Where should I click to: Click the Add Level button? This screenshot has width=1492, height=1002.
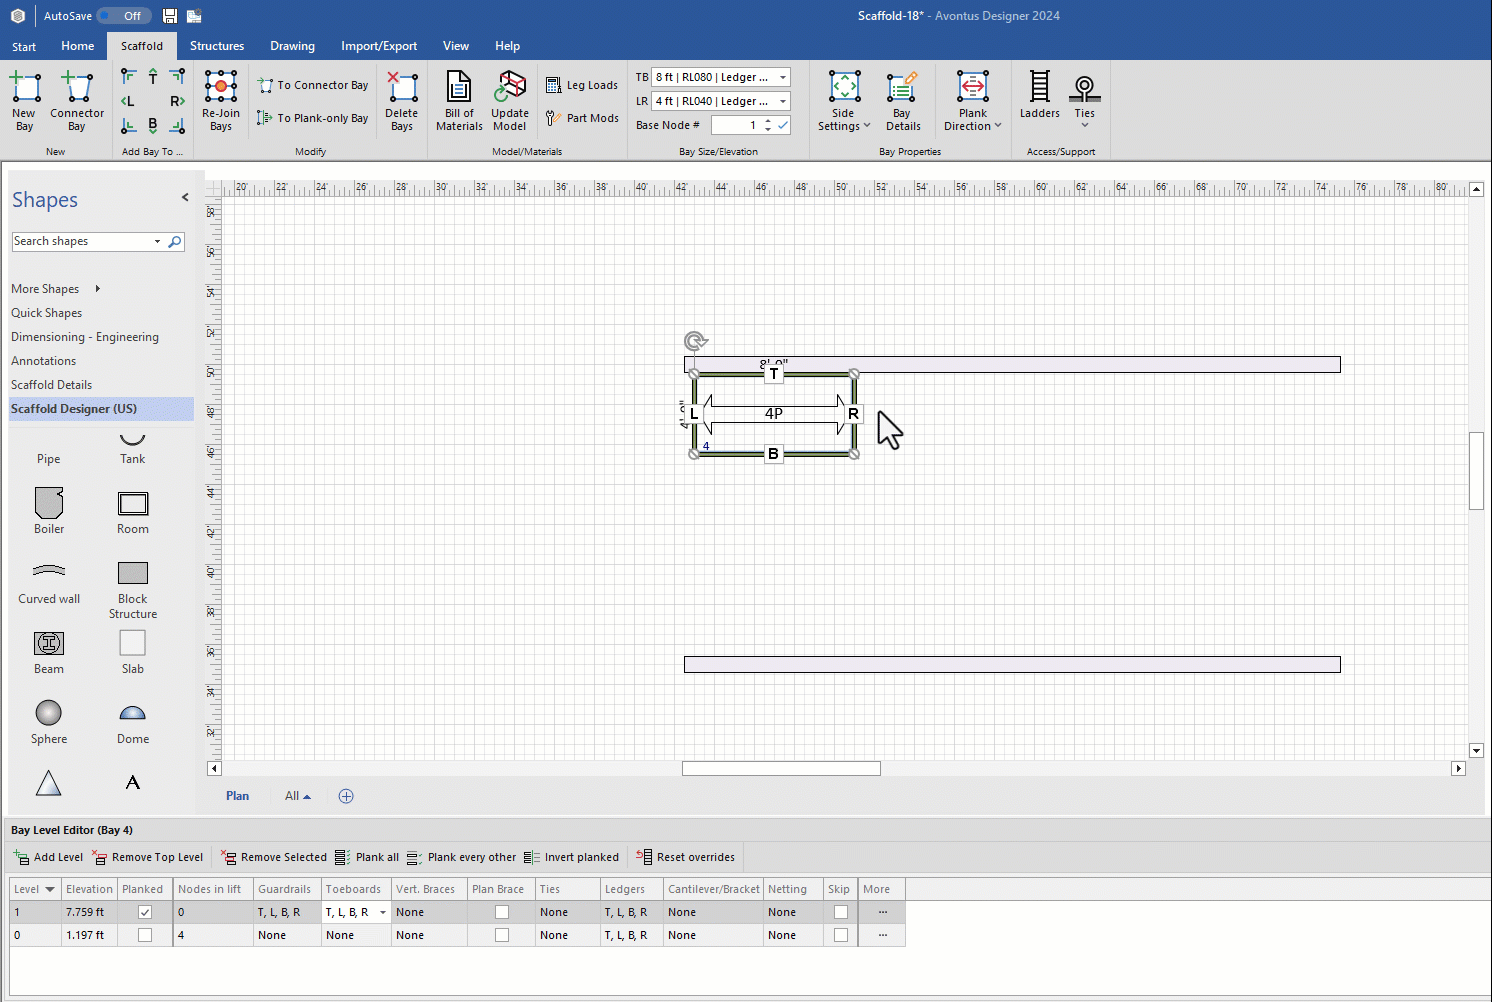click(49, 857)
